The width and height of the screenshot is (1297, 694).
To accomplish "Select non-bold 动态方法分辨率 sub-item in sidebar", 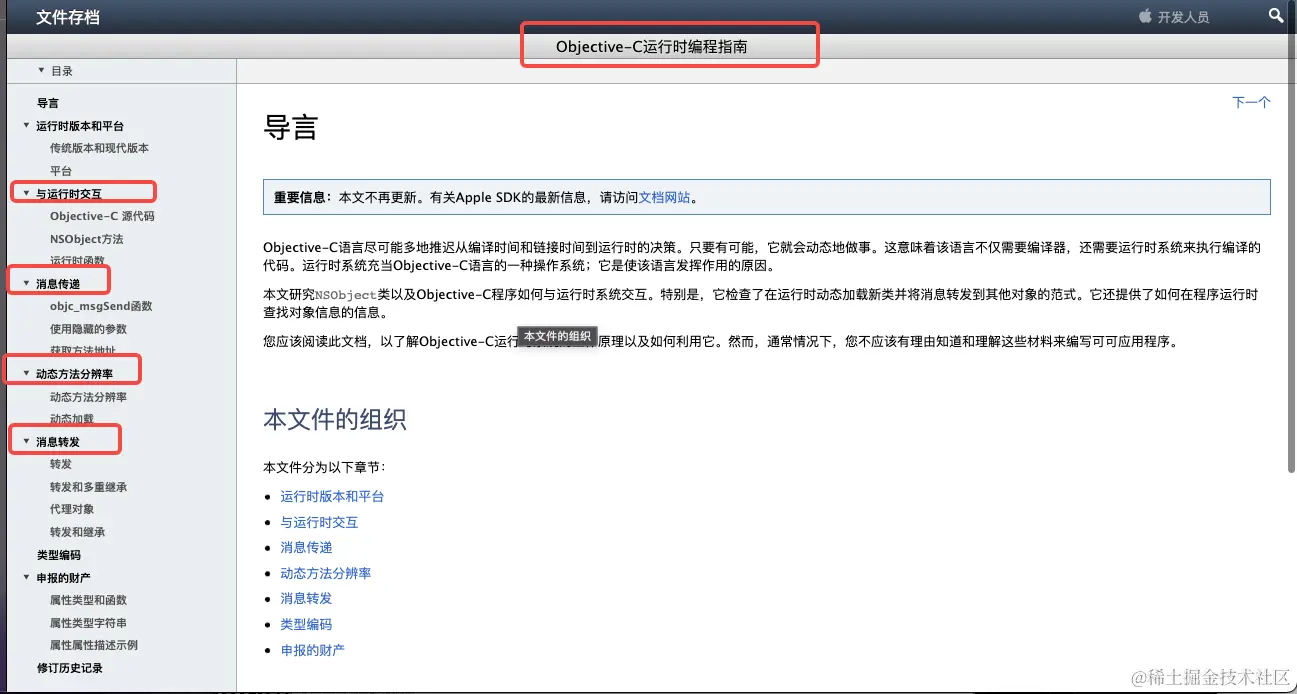I will (88, 397).
